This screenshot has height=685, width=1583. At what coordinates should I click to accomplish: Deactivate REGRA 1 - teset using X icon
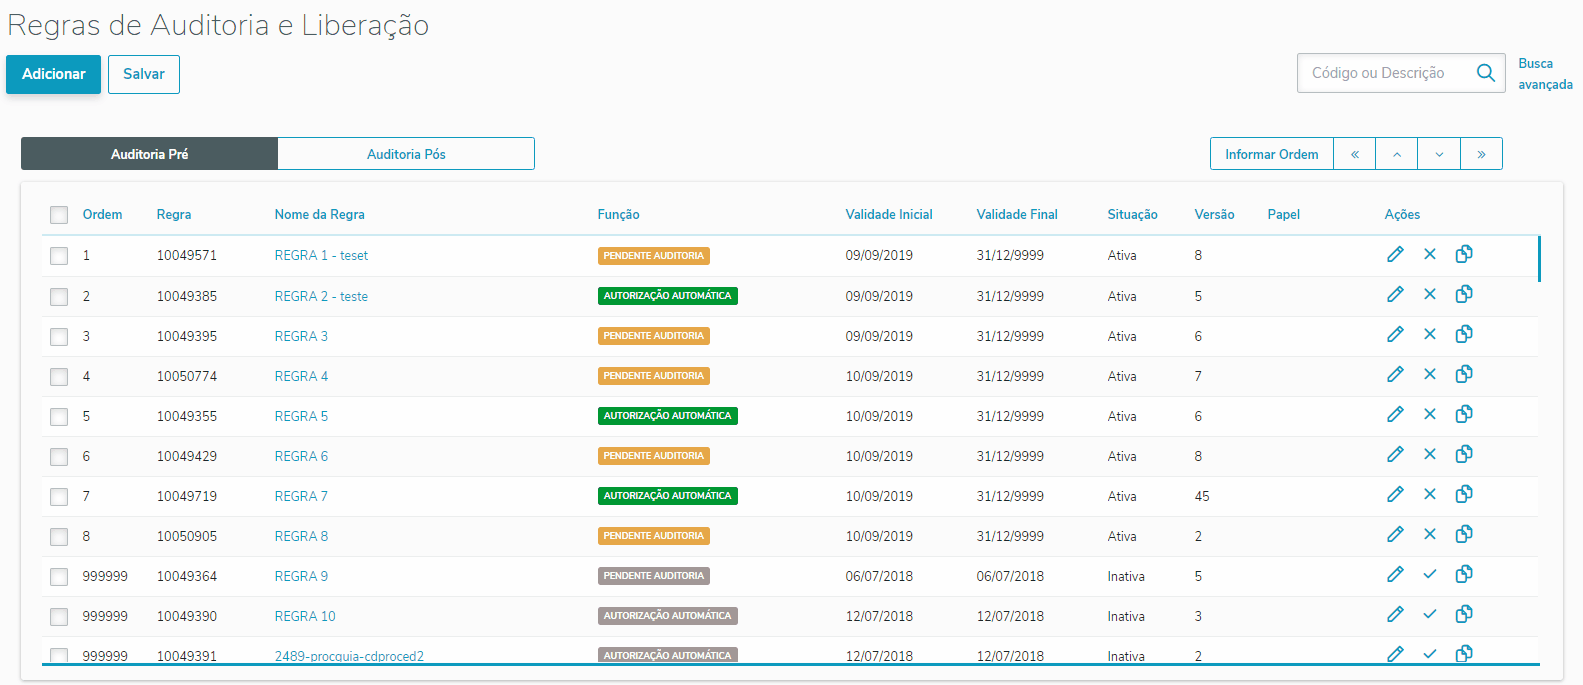[x=1430, y=254]
